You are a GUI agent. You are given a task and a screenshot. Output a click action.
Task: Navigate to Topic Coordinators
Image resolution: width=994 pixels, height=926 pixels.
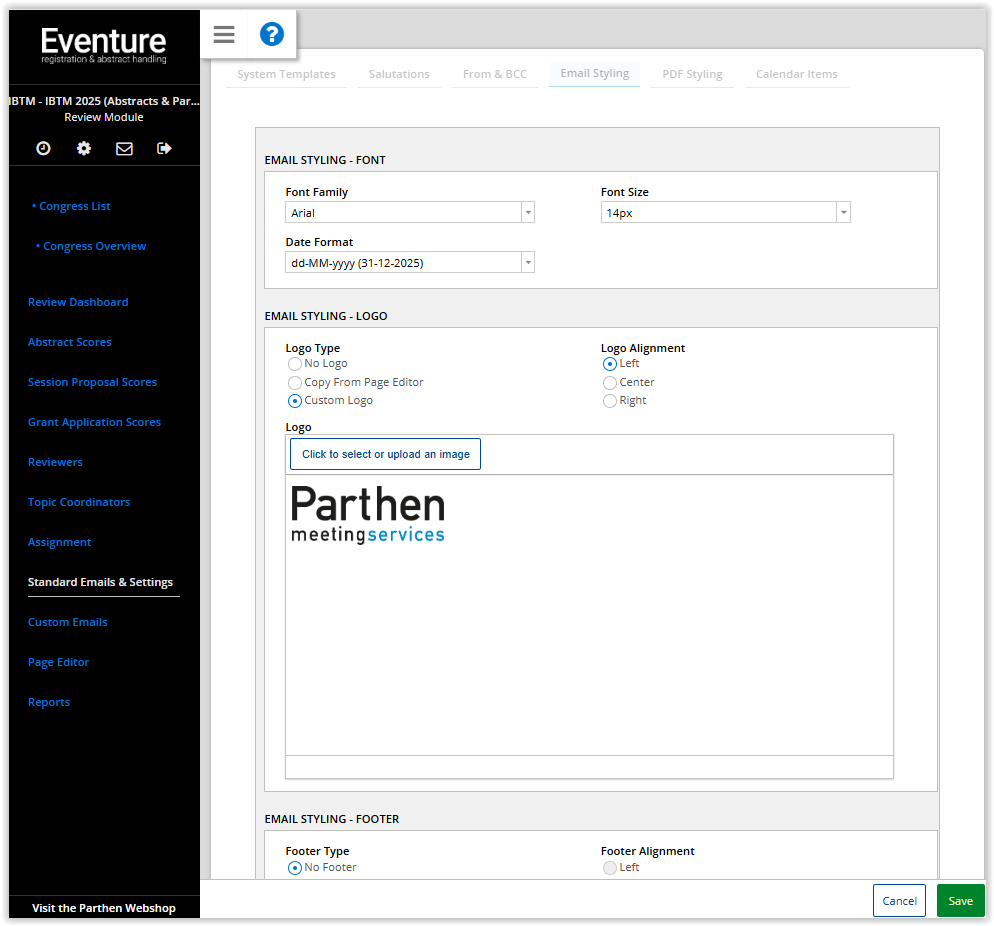[x=79, y=502]
